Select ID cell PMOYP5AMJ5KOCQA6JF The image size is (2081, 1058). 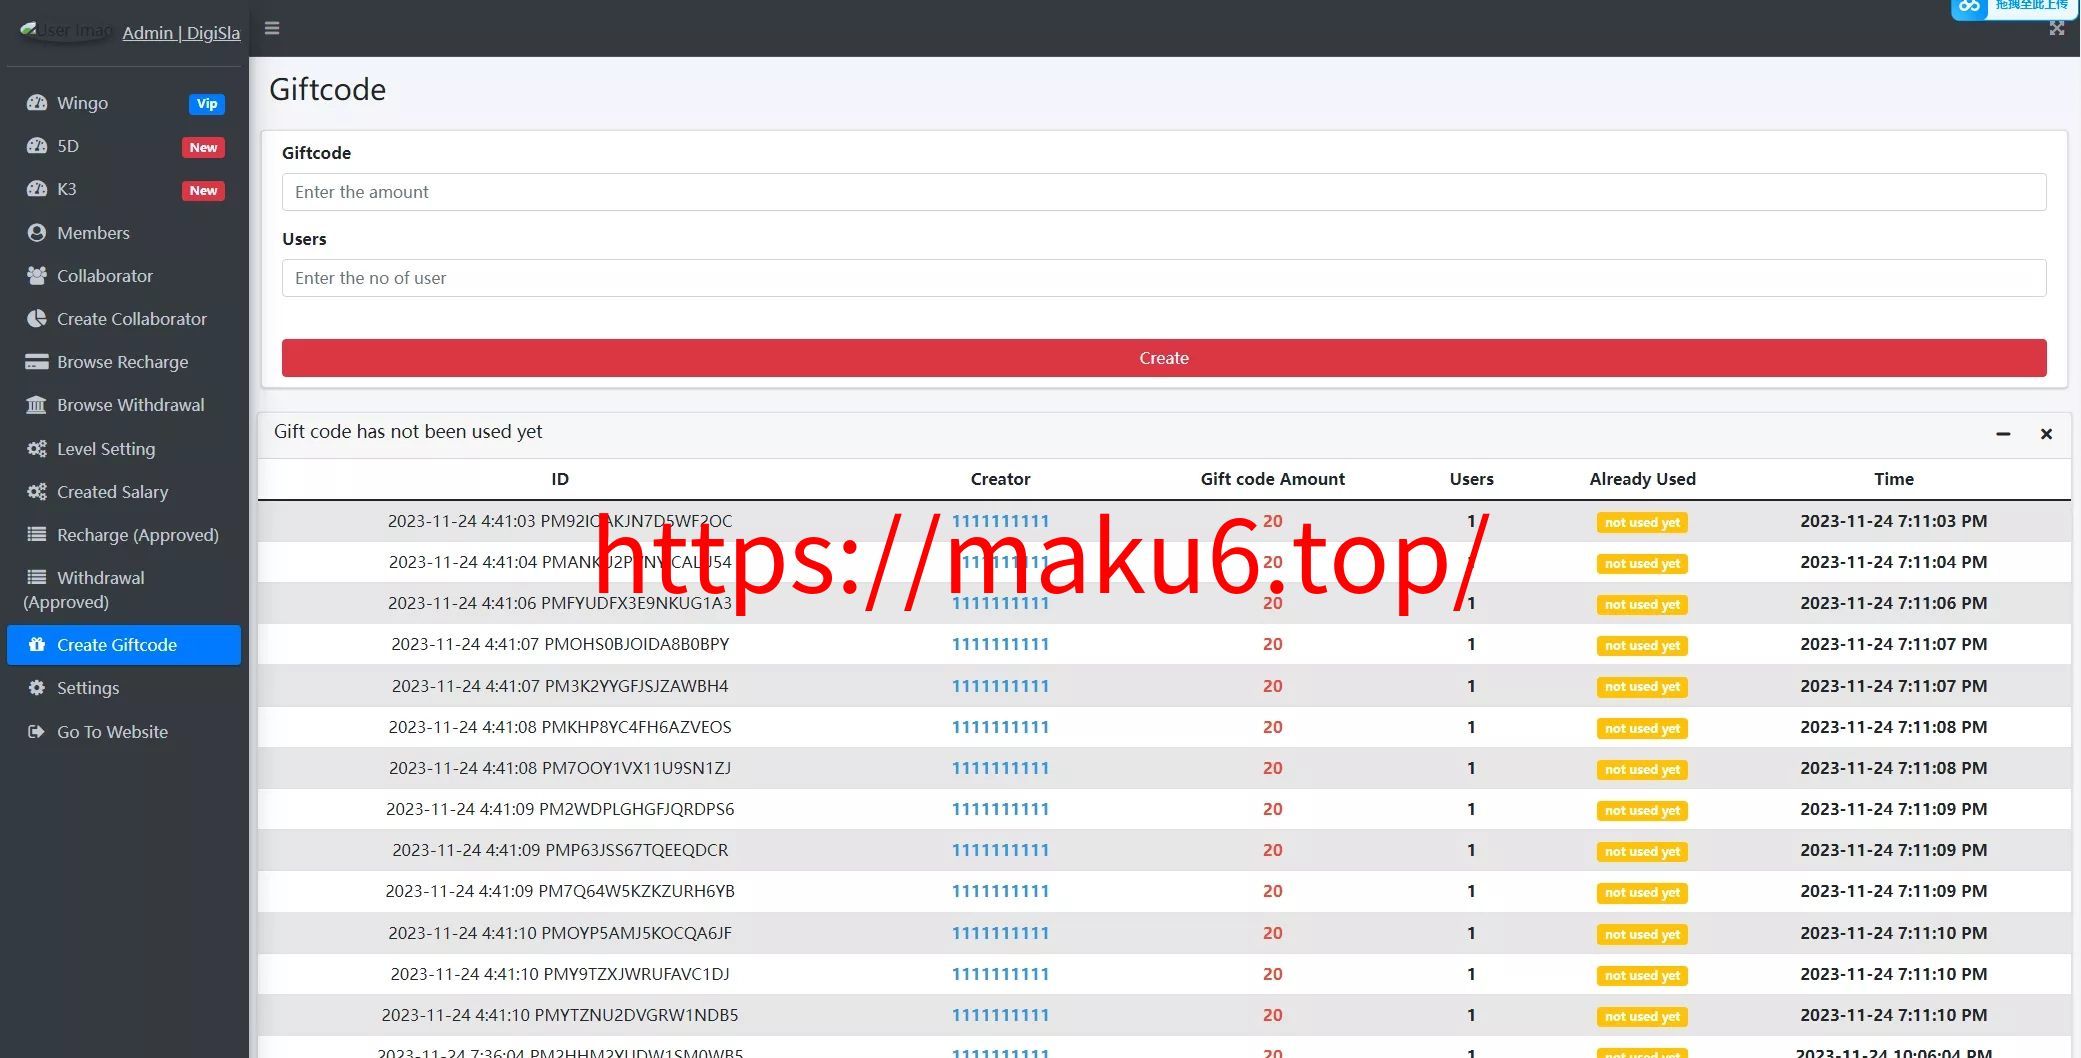(x=560, y=933)
